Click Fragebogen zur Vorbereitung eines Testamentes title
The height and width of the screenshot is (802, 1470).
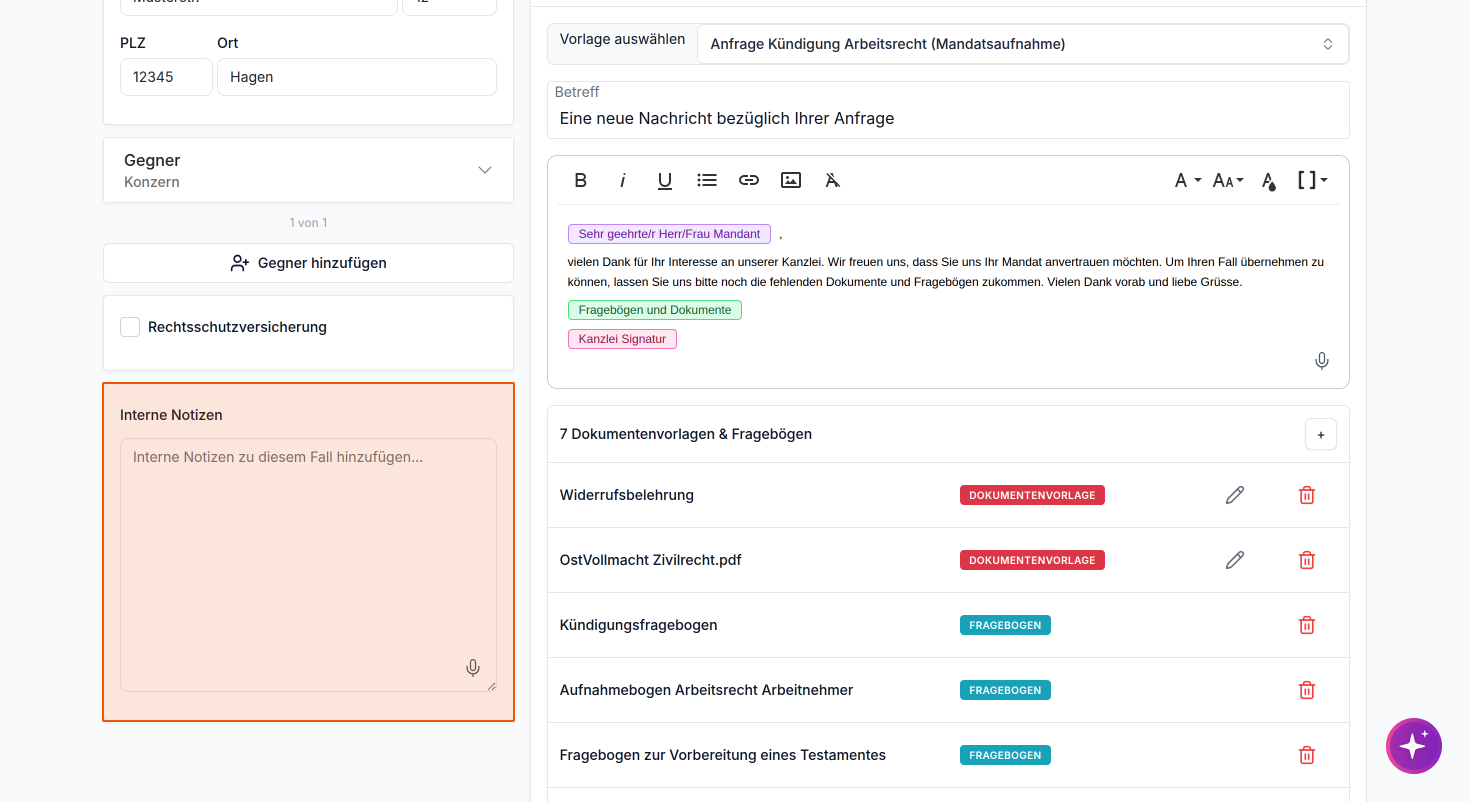coord(723,755)
